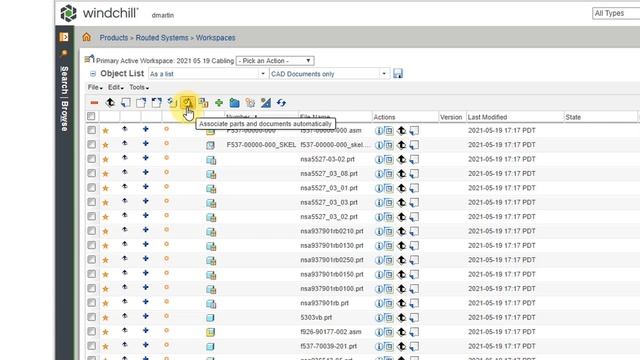Click the CAD document icon for F537-00000-000_SKEL

[210, 145]
